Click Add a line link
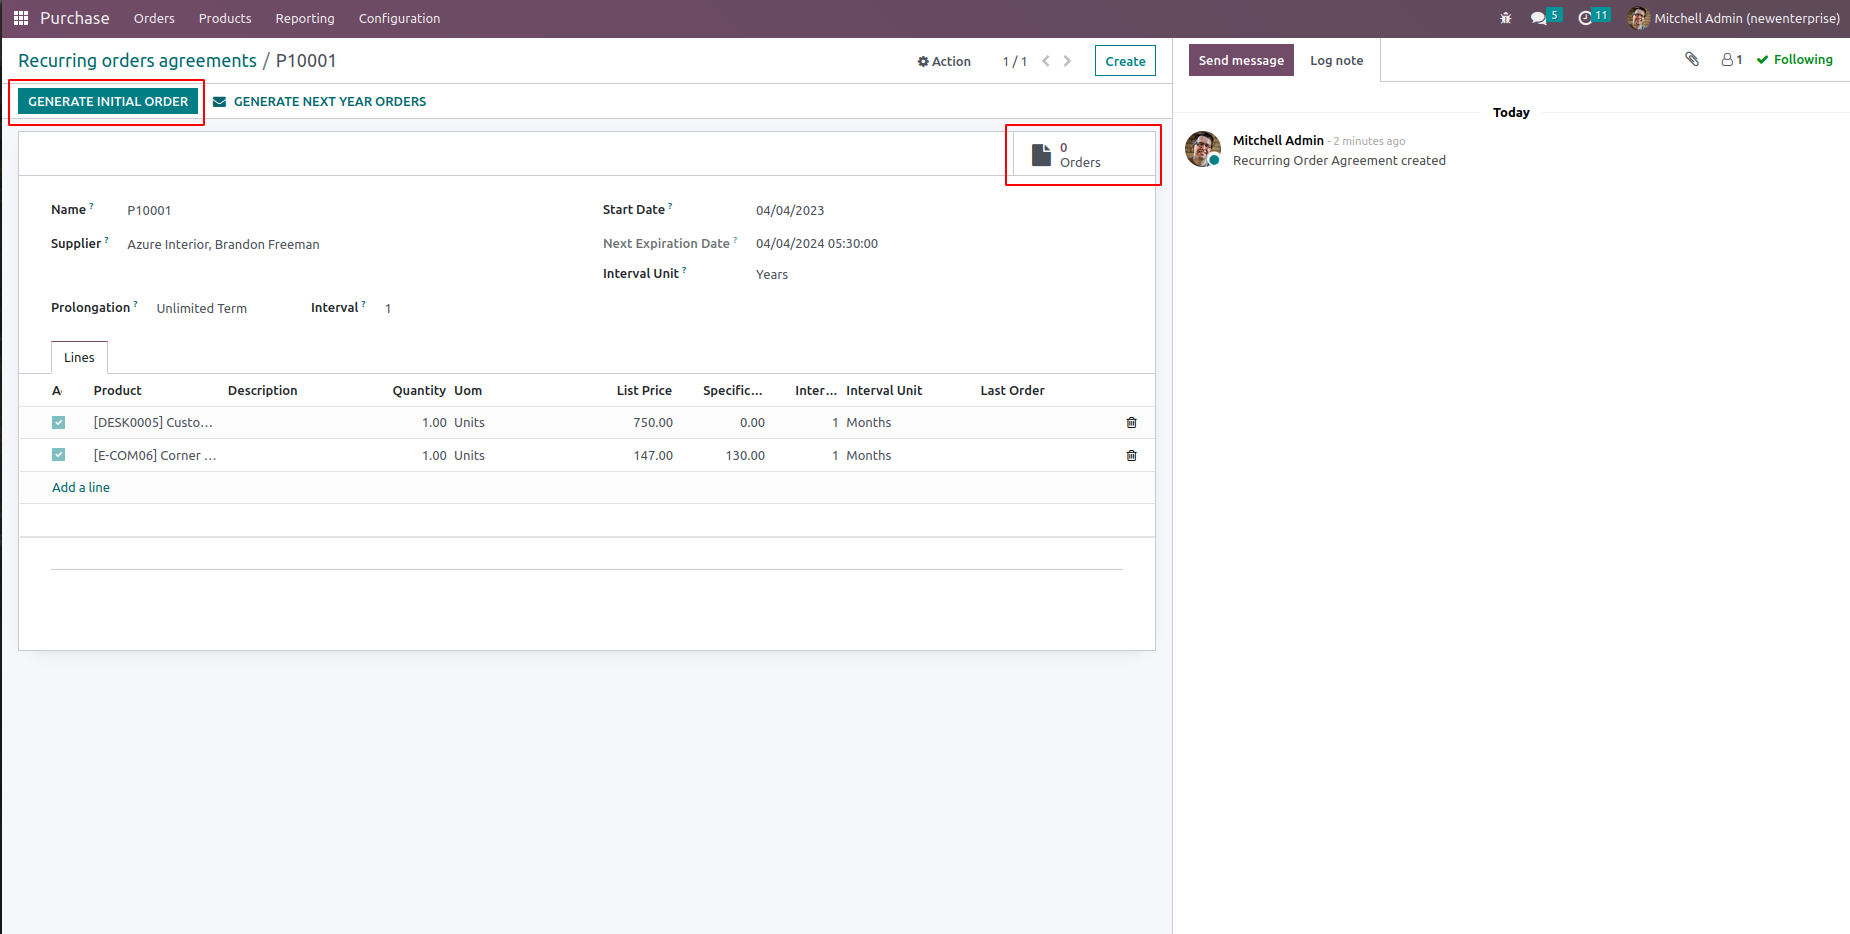Image resolution: width=1850 pixels, height=934 pixels. click(x=81, y=487)
